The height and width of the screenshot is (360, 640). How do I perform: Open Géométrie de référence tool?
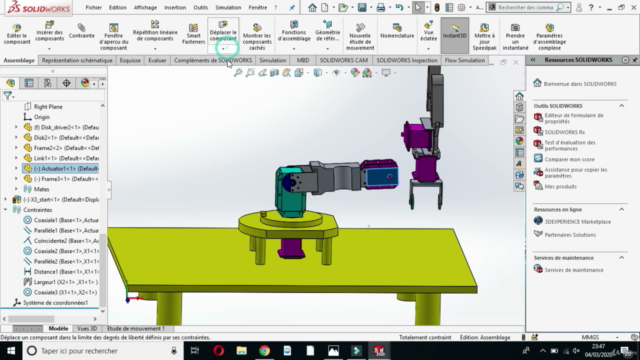point(327,32)
